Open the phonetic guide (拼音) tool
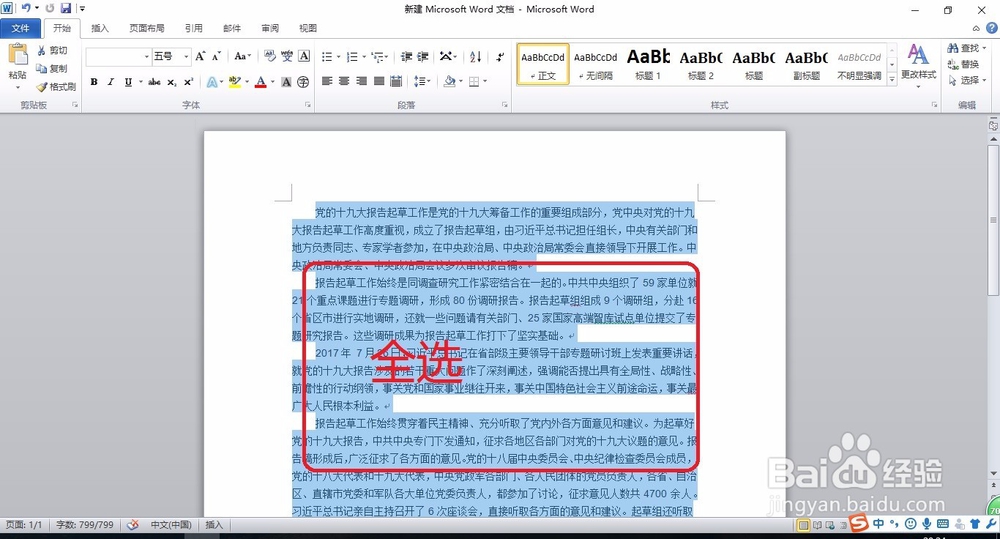1000x539 pixels. click(x=287, y=56)
